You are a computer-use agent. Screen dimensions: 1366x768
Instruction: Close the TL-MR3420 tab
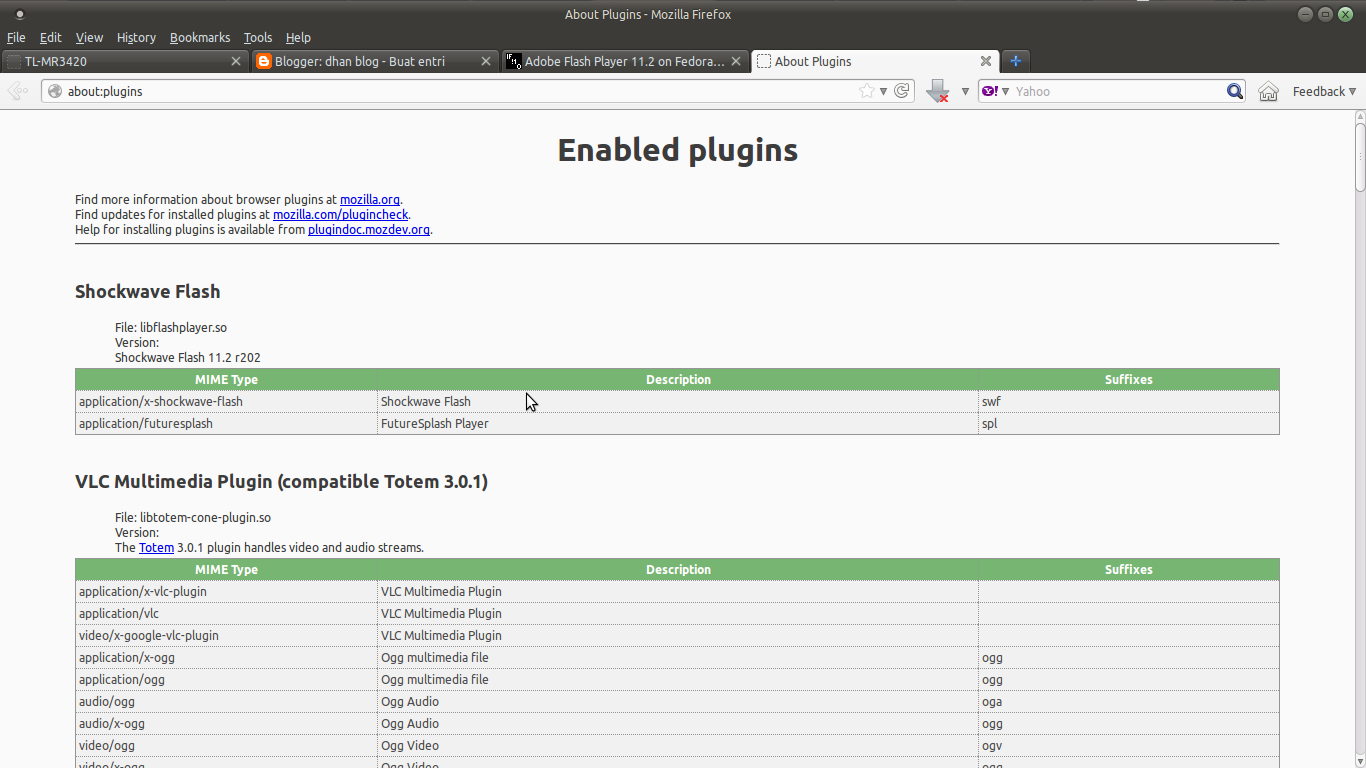236,61
